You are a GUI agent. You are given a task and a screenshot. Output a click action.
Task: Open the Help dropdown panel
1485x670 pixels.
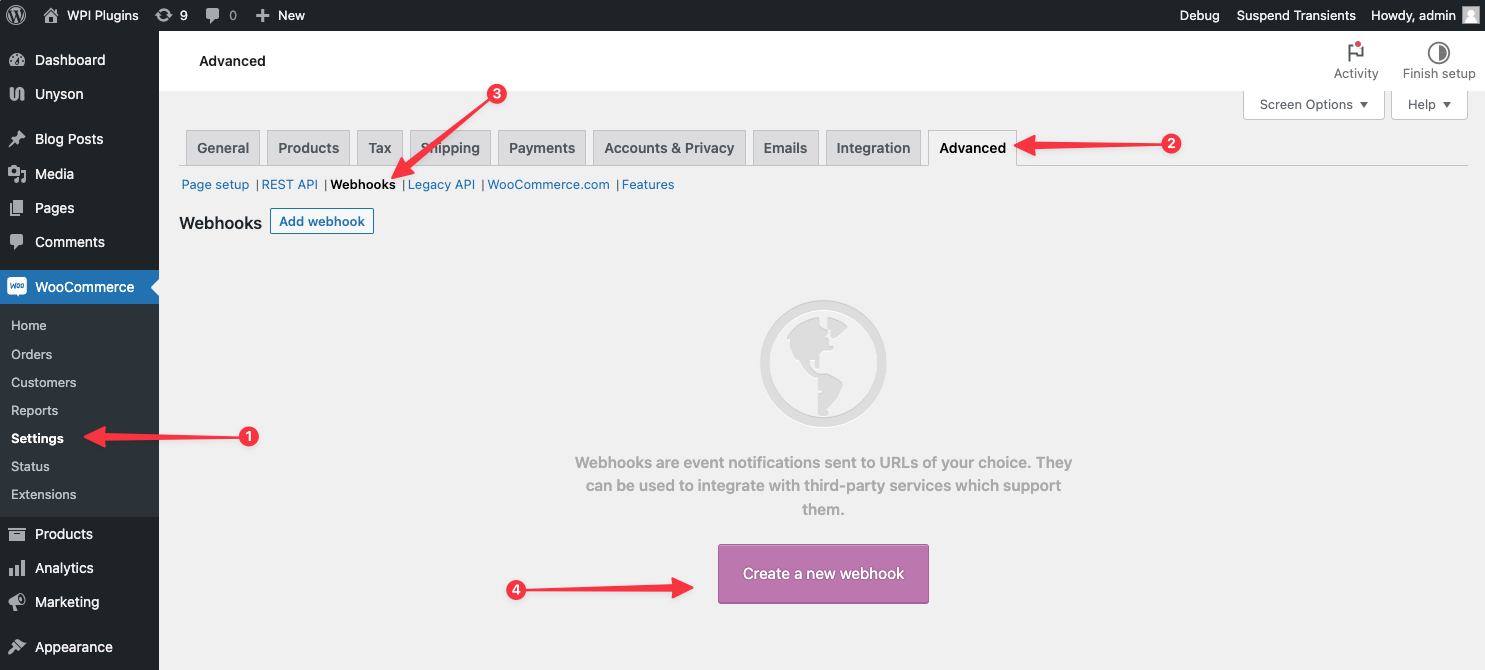pos(1429,104)
